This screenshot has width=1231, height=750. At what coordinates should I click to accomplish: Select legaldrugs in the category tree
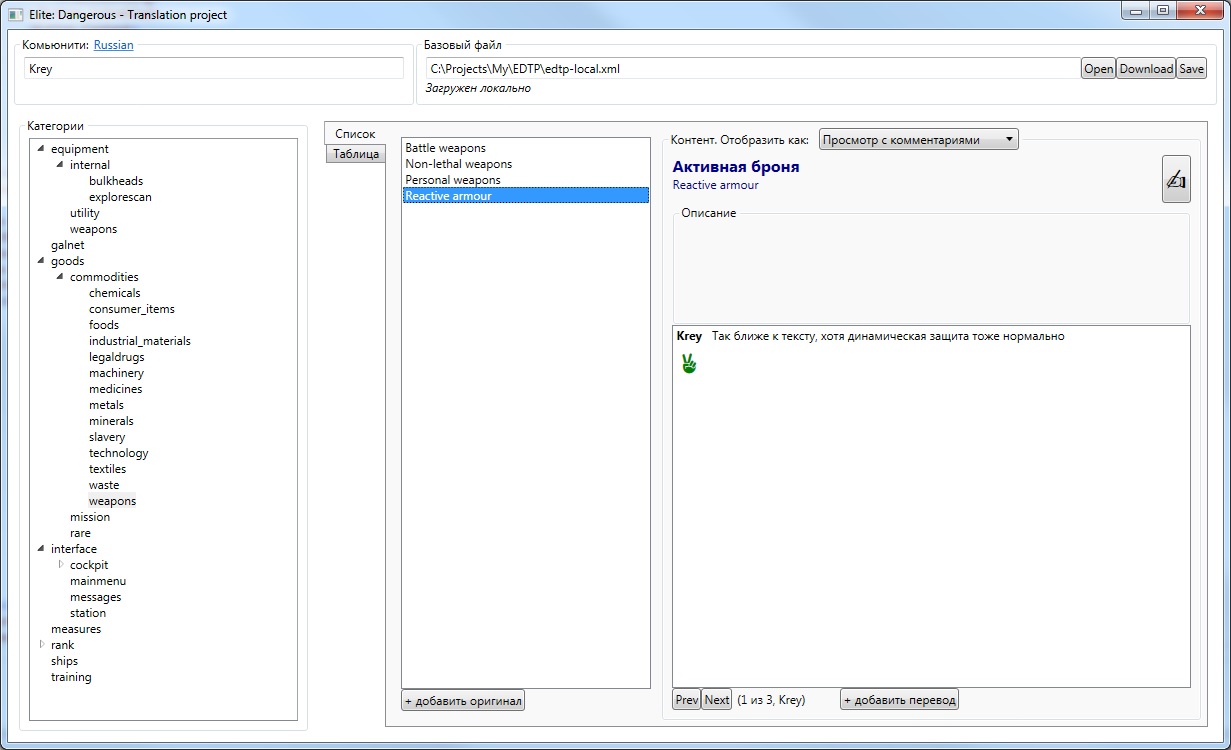point(116,357)
